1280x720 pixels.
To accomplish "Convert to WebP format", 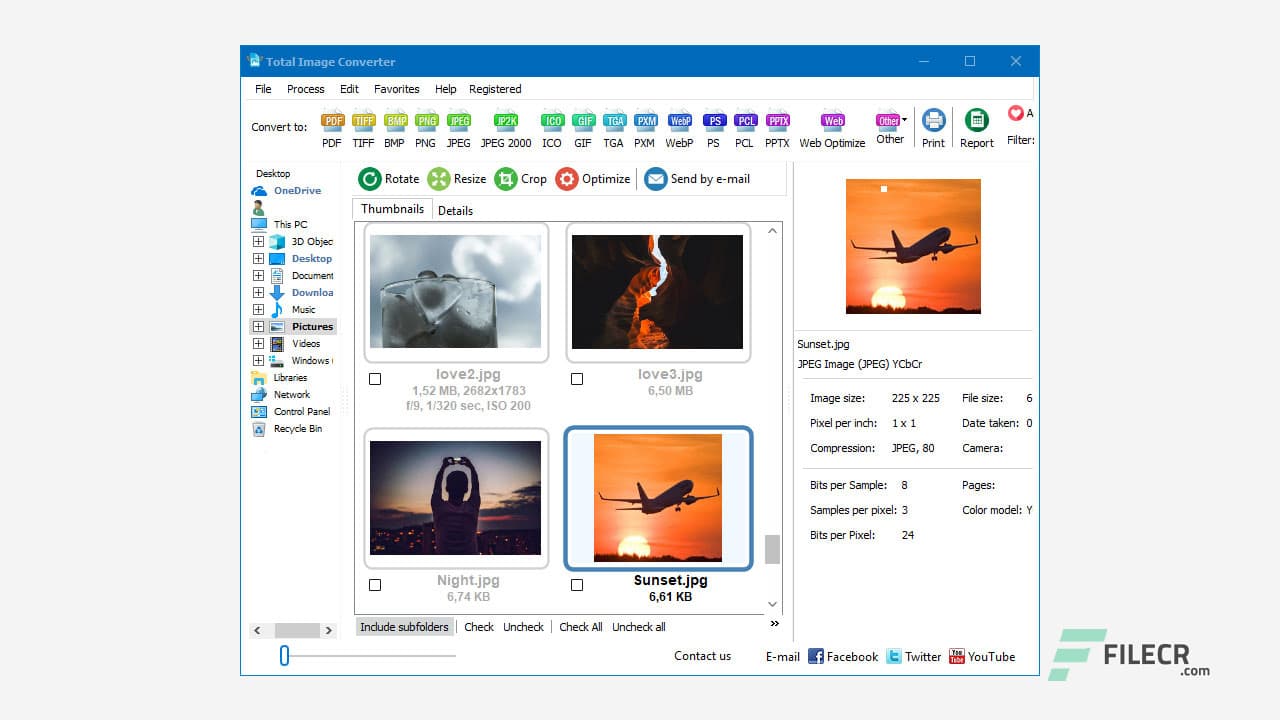I will point(679,120).
